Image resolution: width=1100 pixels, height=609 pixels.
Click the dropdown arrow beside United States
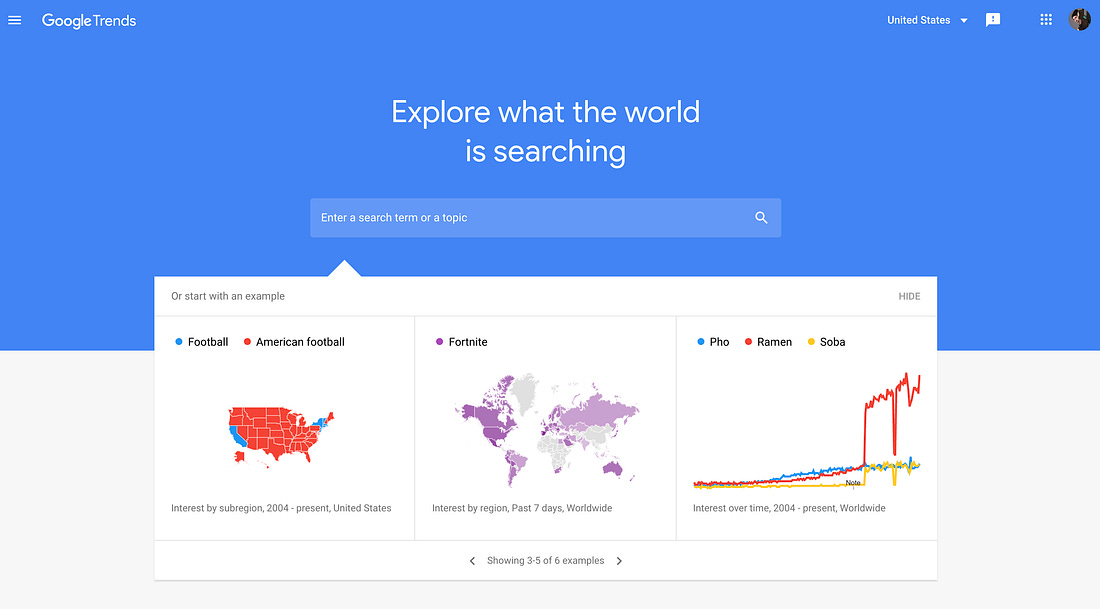pos(964,21)
